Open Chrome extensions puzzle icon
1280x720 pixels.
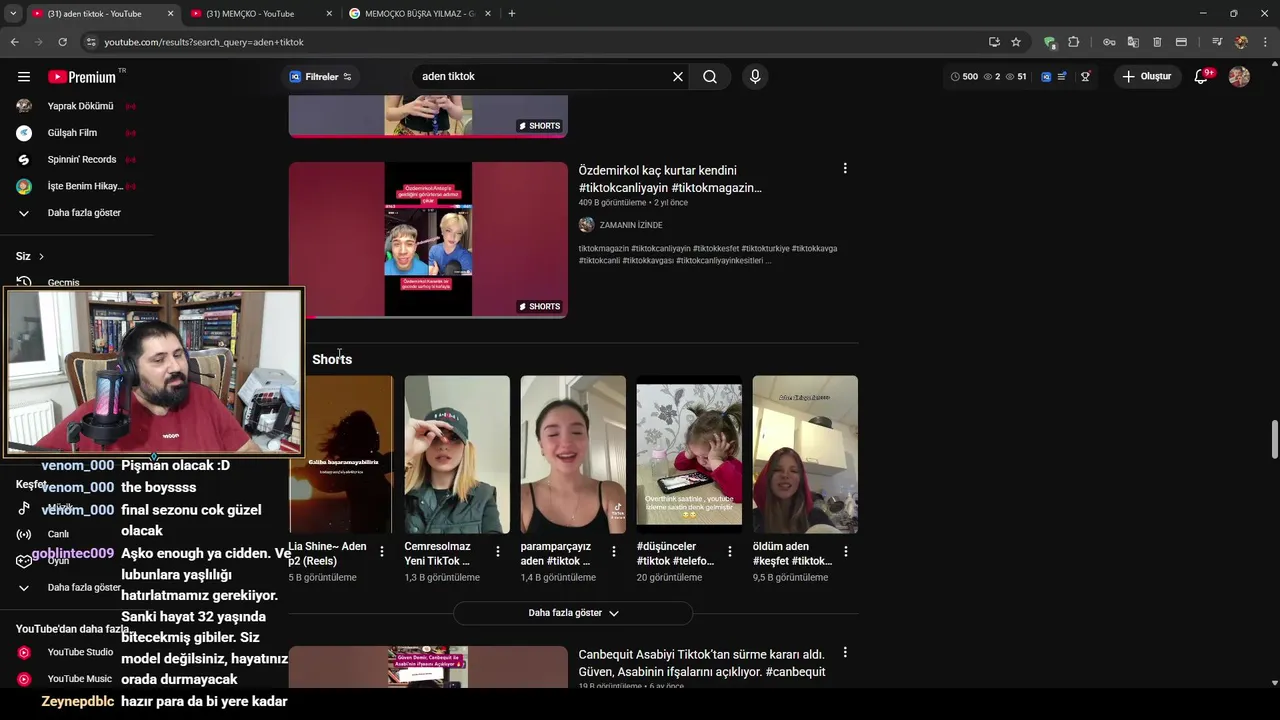click(x=1074, y=42)
